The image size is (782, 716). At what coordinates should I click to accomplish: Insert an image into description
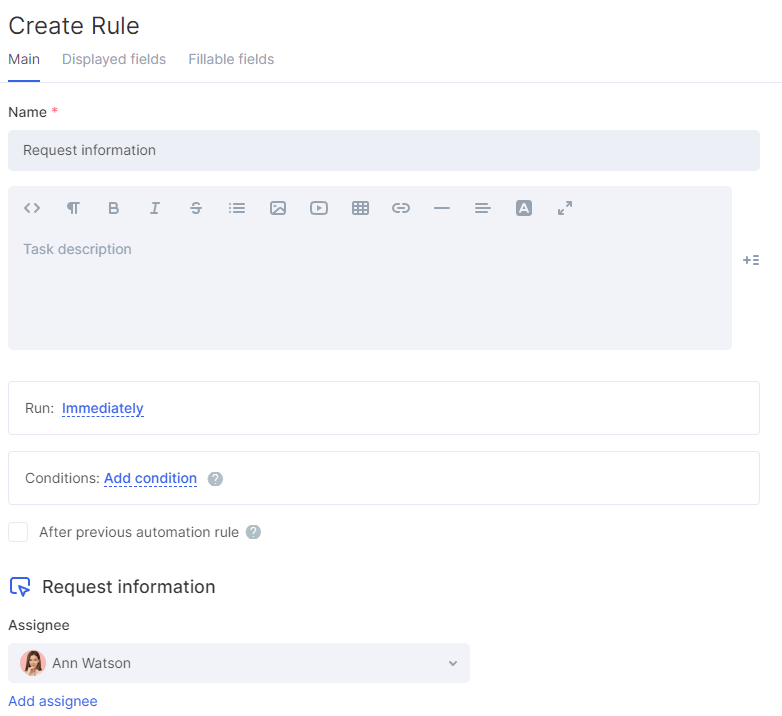(x=278, y=208)
